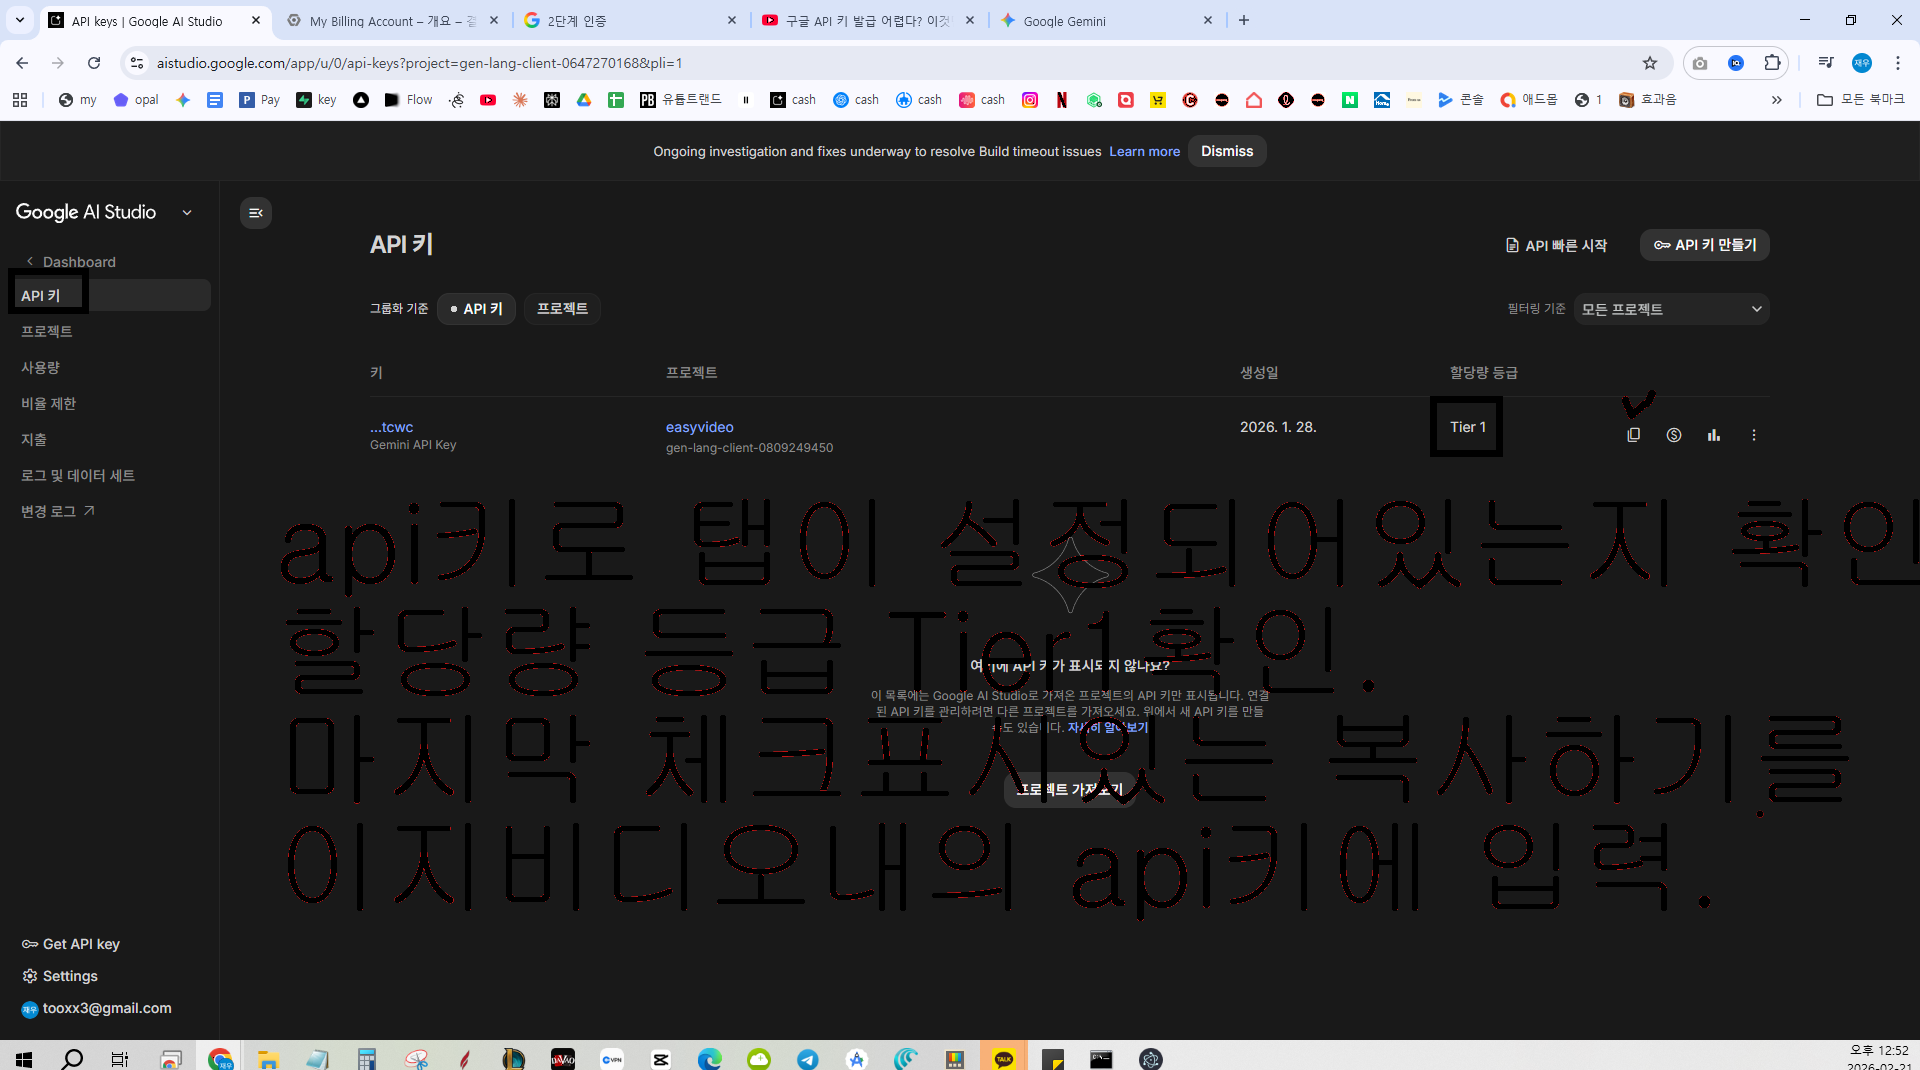Copy the tcwc API key

tap(1633, 435)
